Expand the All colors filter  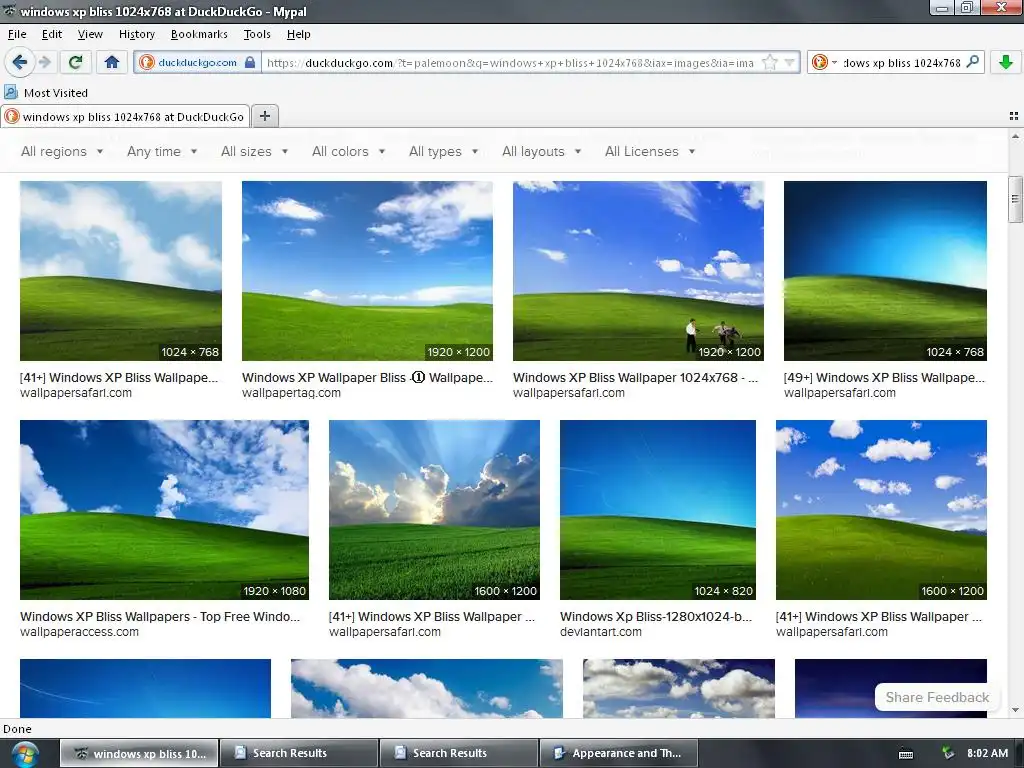click(x=349, y=152)
